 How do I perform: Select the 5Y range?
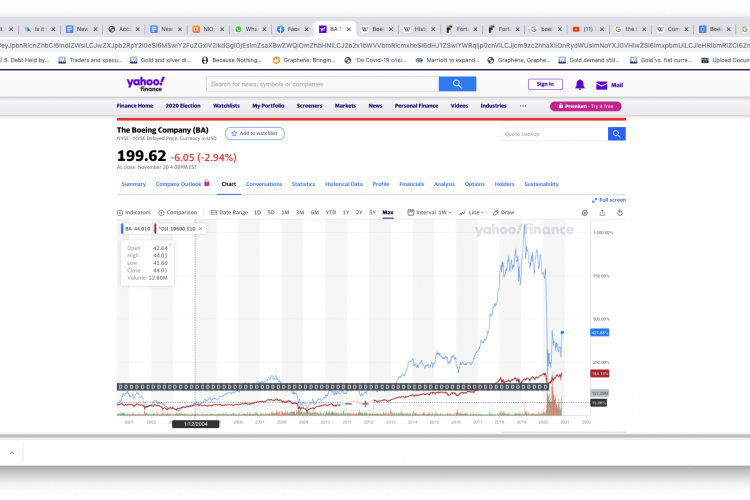pyautogui.click(x=373, y=212)
